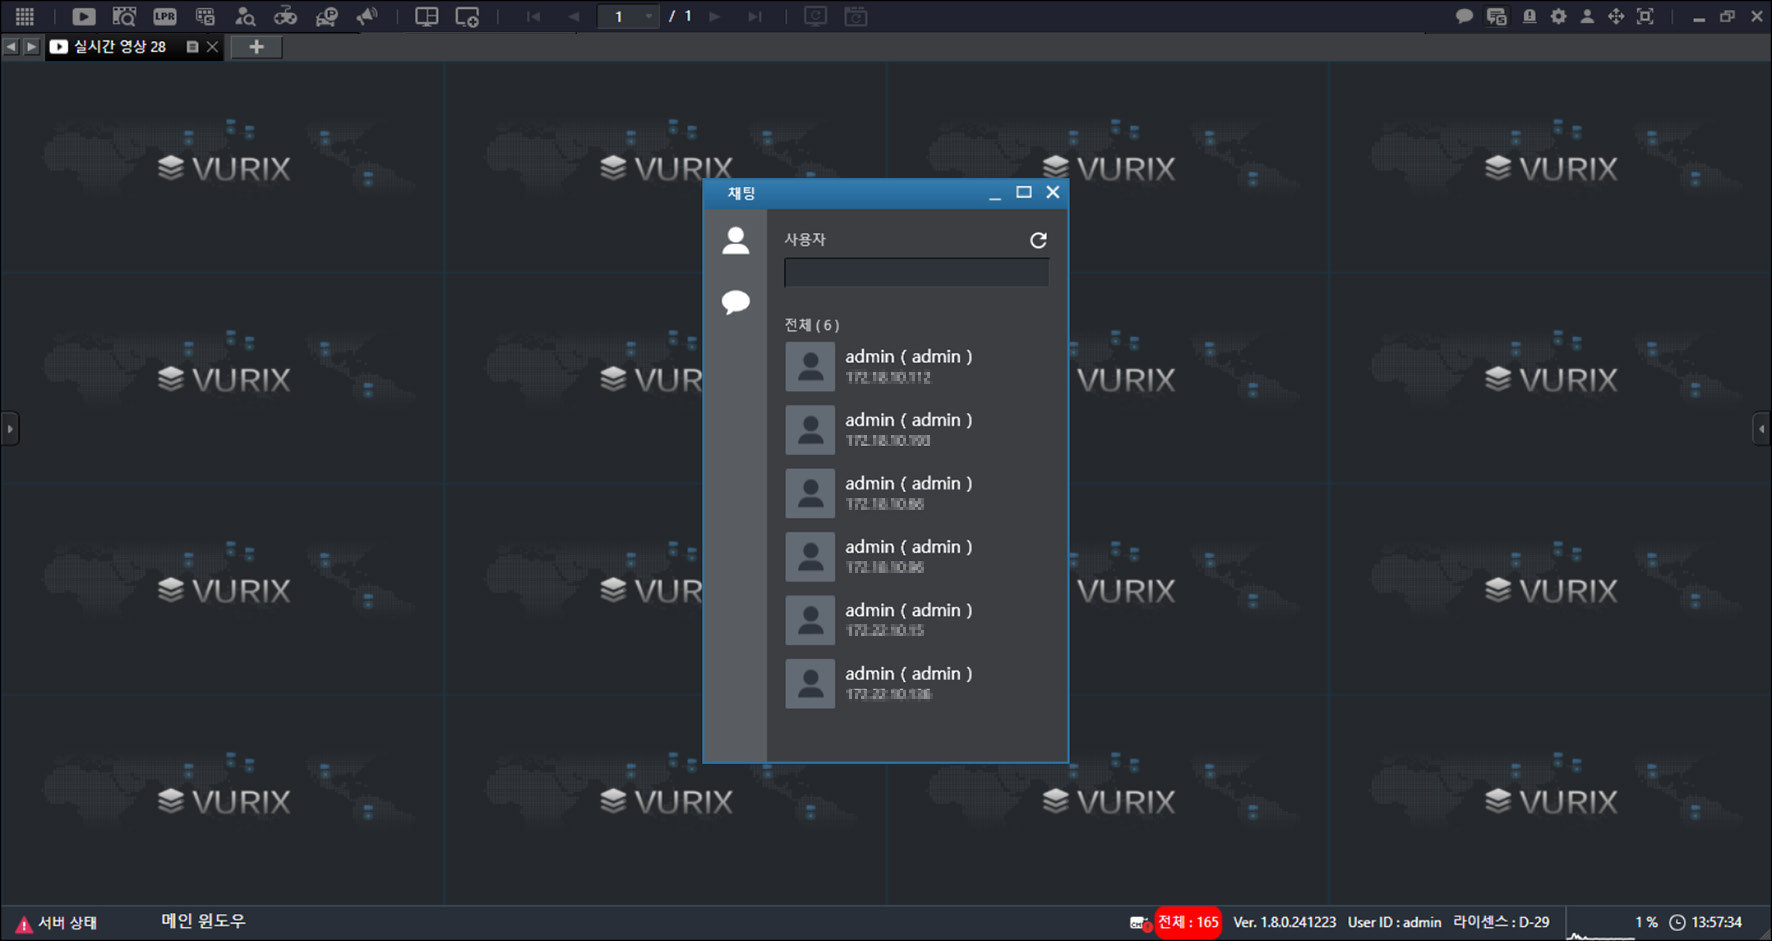This screenshot has width=1772, height=941.
Task: Open live video playback tool
Action: [84, 16]
